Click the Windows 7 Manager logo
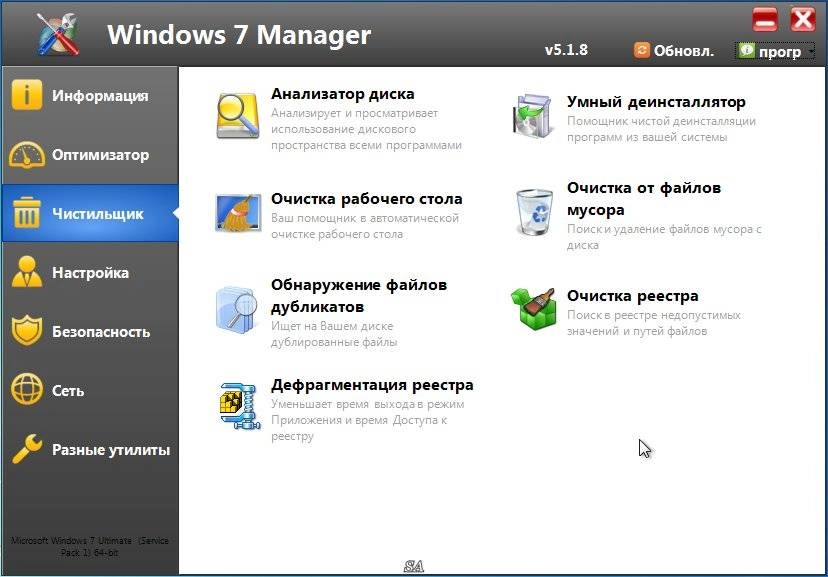This screenshot has height=577, width=828. coord(59,34)
